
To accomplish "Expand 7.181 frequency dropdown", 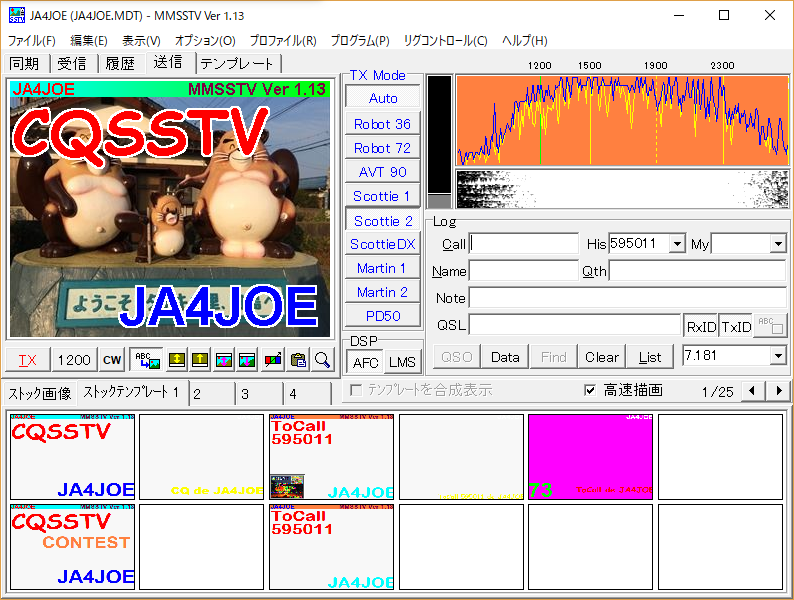I will [x=778, y=355].
